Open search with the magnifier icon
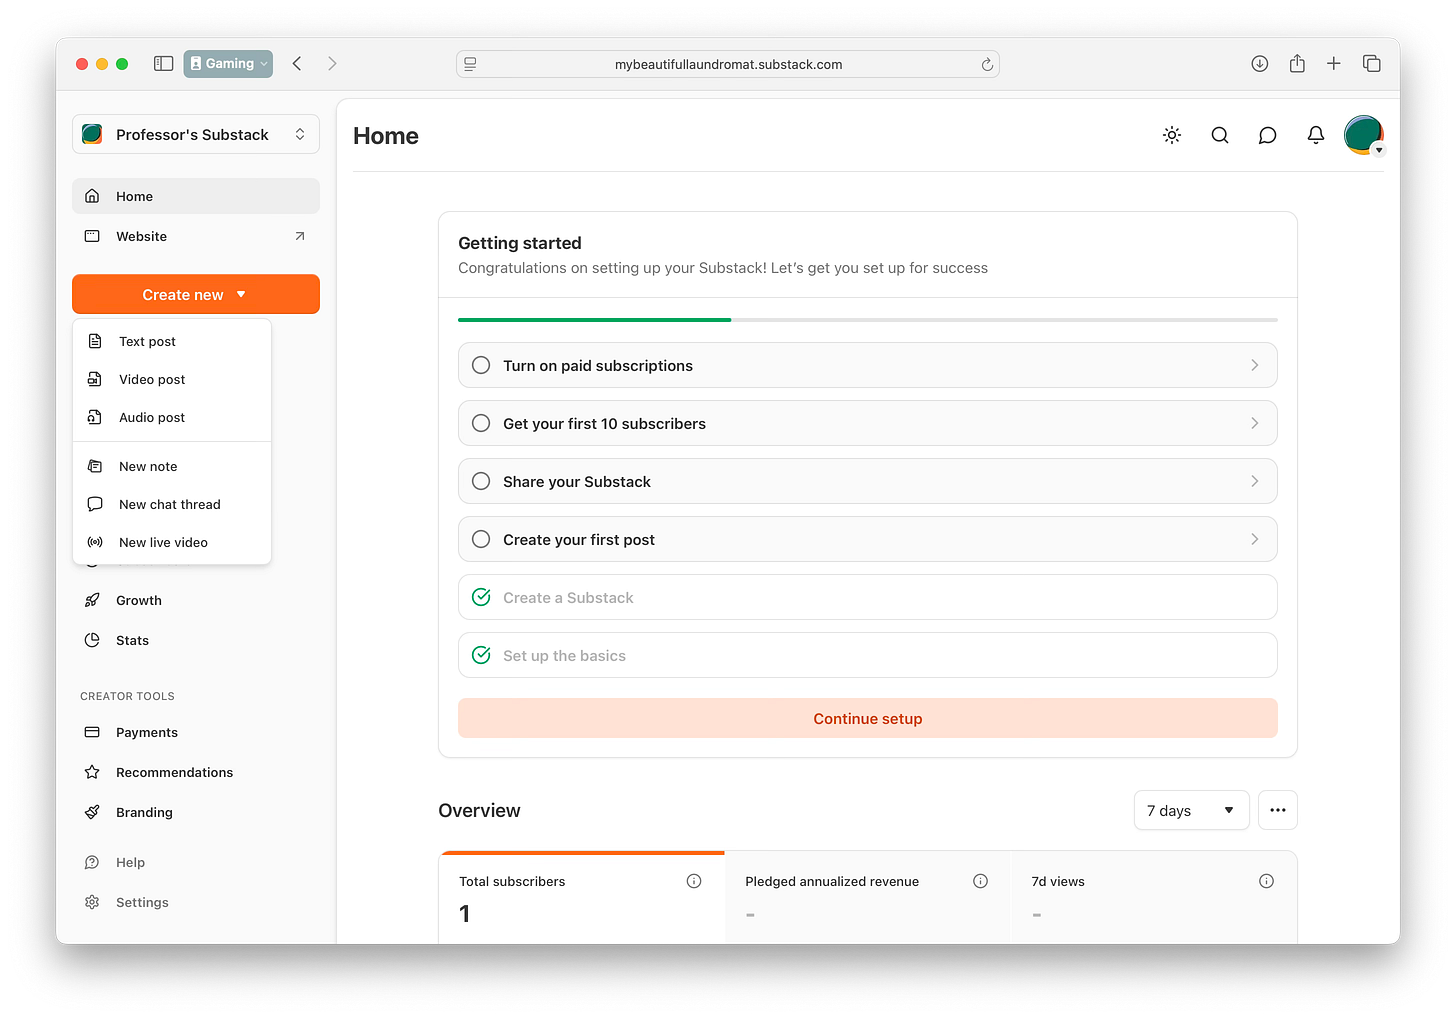This screenshot has width=1456, height=1018. [1220, 135]
